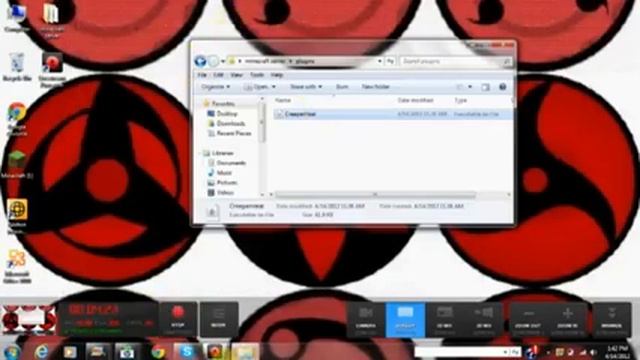Open the Videos library
This screenshot has height=360, width=640.
coord(225,192)
